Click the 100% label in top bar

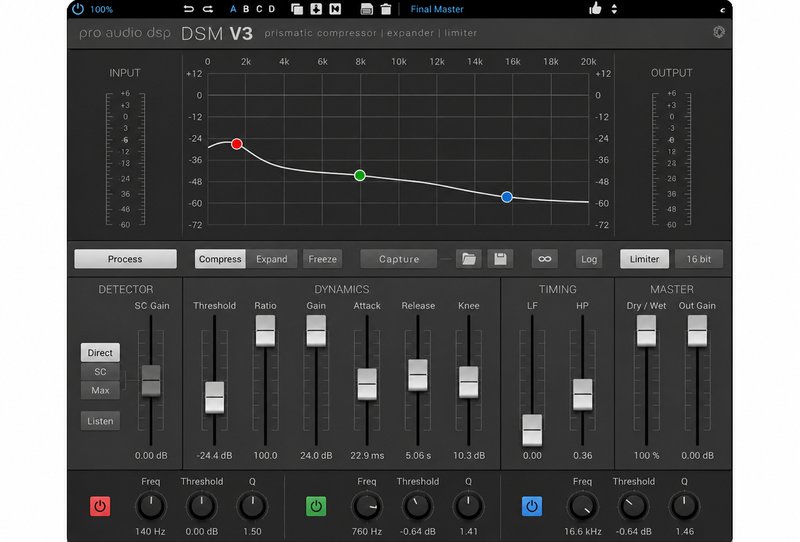102,9
